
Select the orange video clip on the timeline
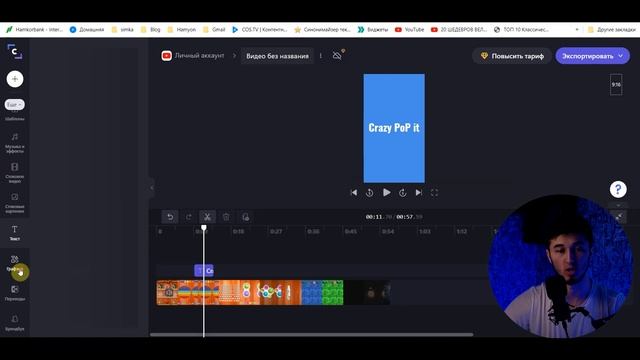pos(229,292)
